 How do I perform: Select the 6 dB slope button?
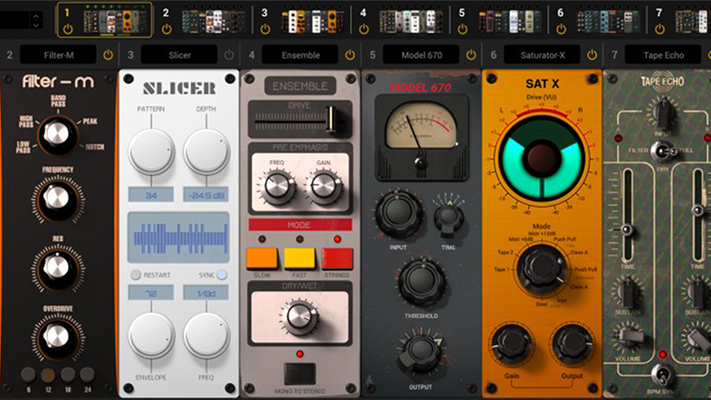click(28, 375)
